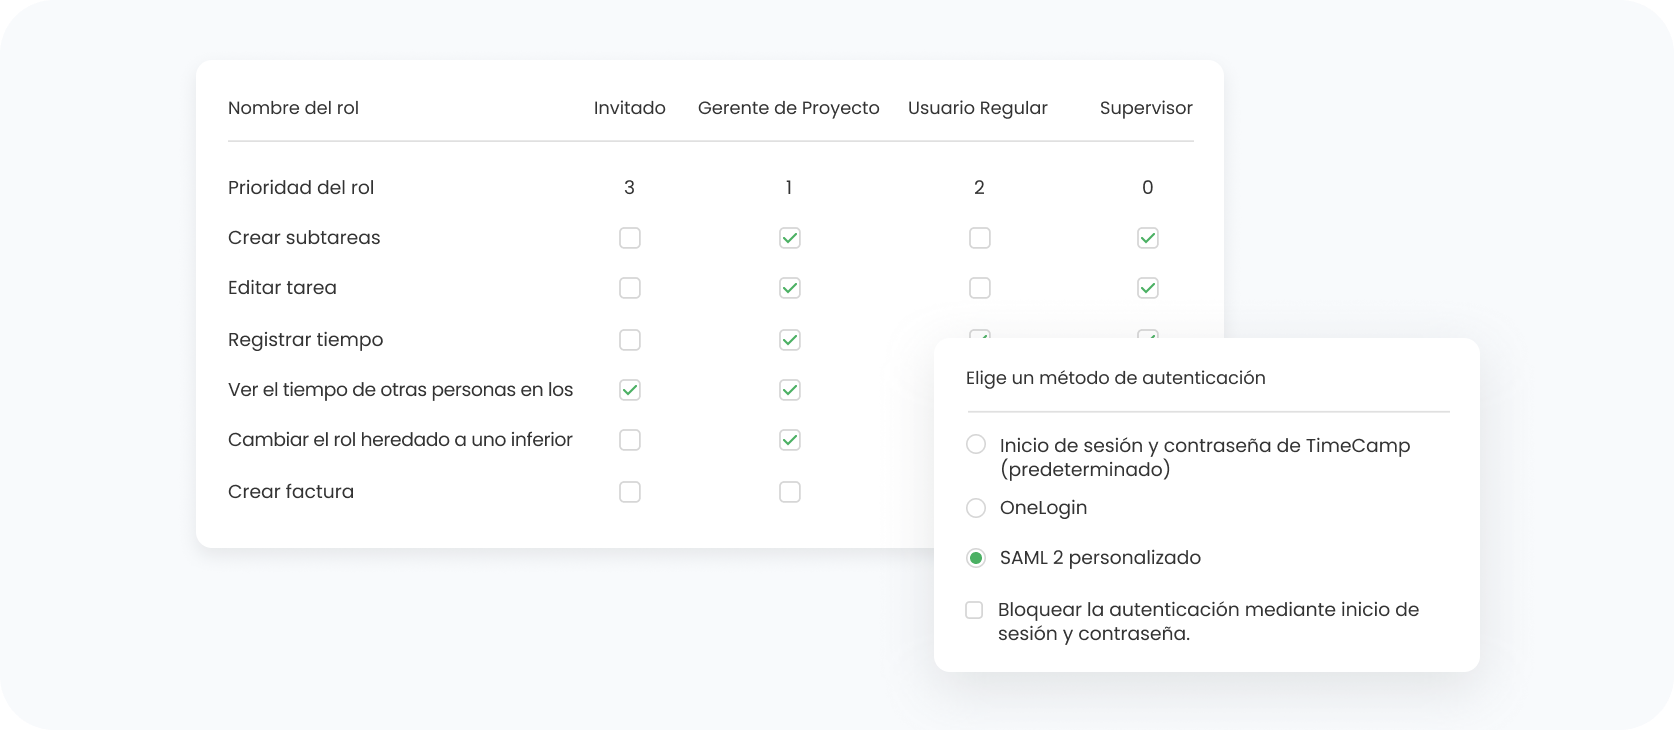
Task: Check Crear subtareas for Invitado
Action: (630, 238)
